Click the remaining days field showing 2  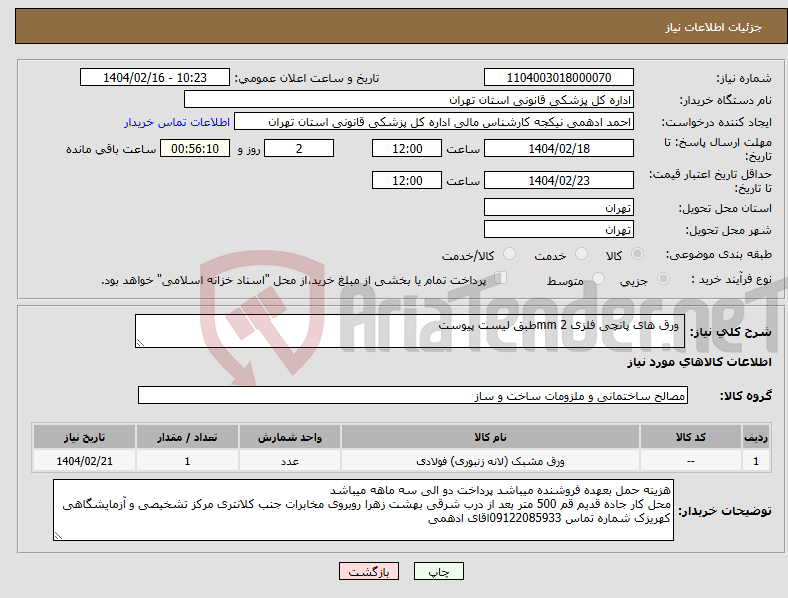[x=299, y=148]
